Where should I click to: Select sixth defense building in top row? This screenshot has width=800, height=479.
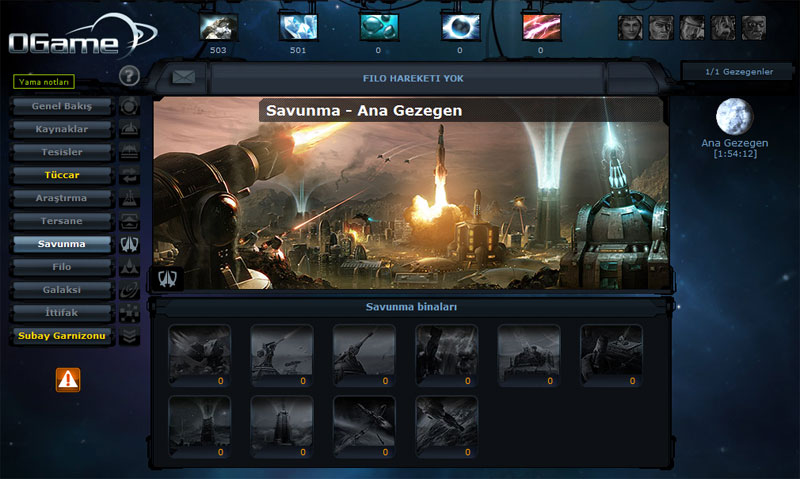(611, 356)
